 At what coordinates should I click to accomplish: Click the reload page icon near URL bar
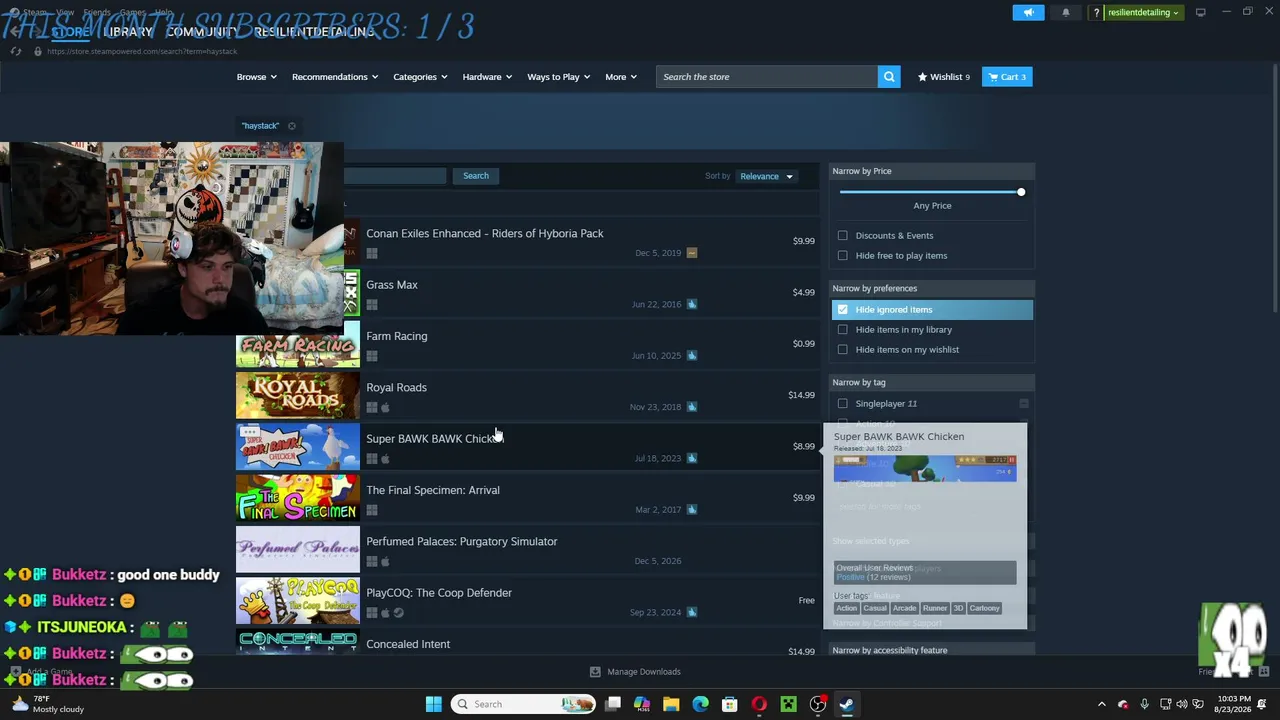(16, 51)
